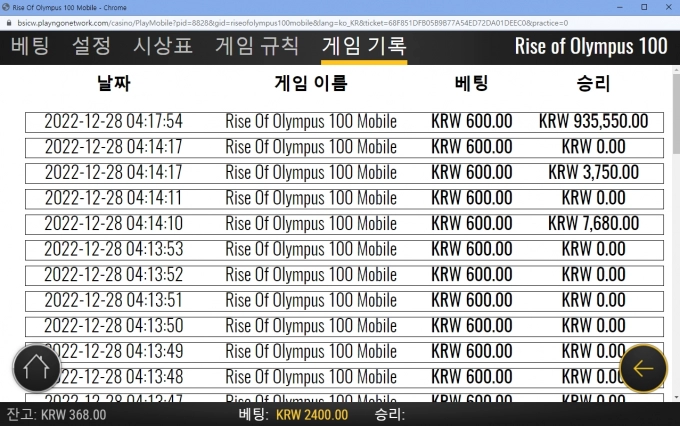The image size is (680, 426).
Task: Click the 잔고 balance display
Action: coord(56,415)
